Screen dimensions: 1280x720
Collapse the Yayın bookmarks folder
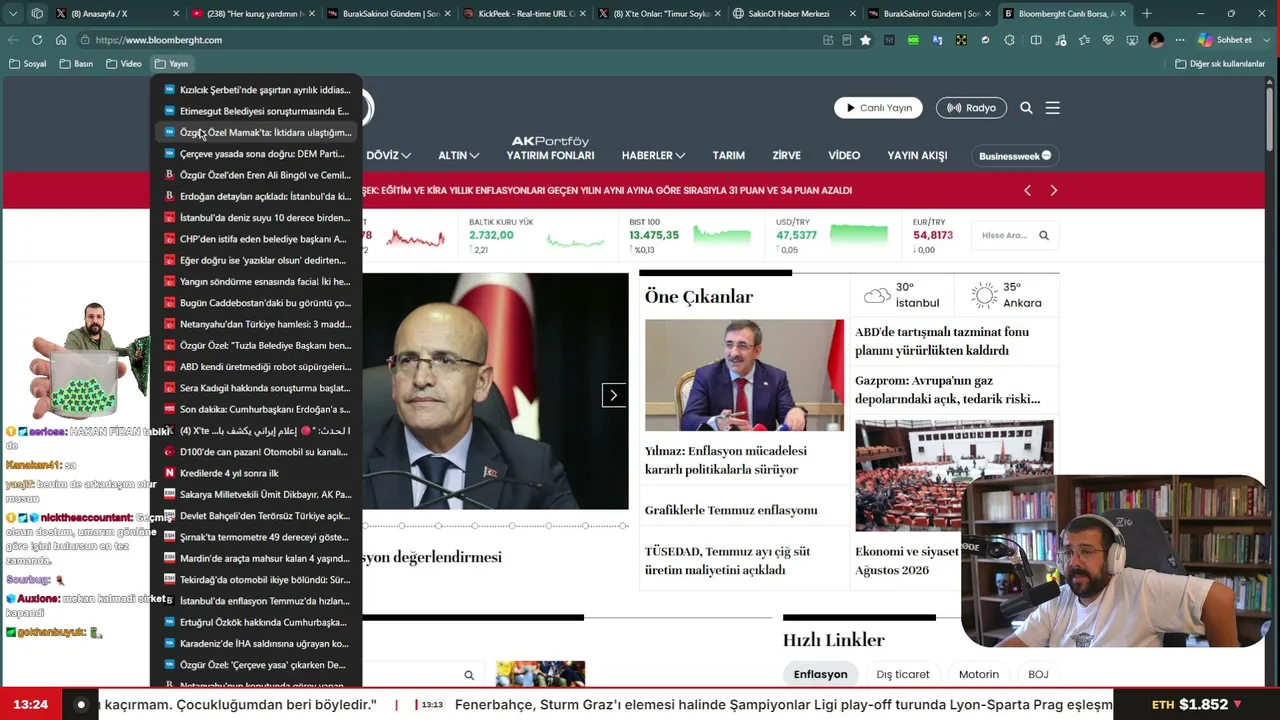pos(172,64)
